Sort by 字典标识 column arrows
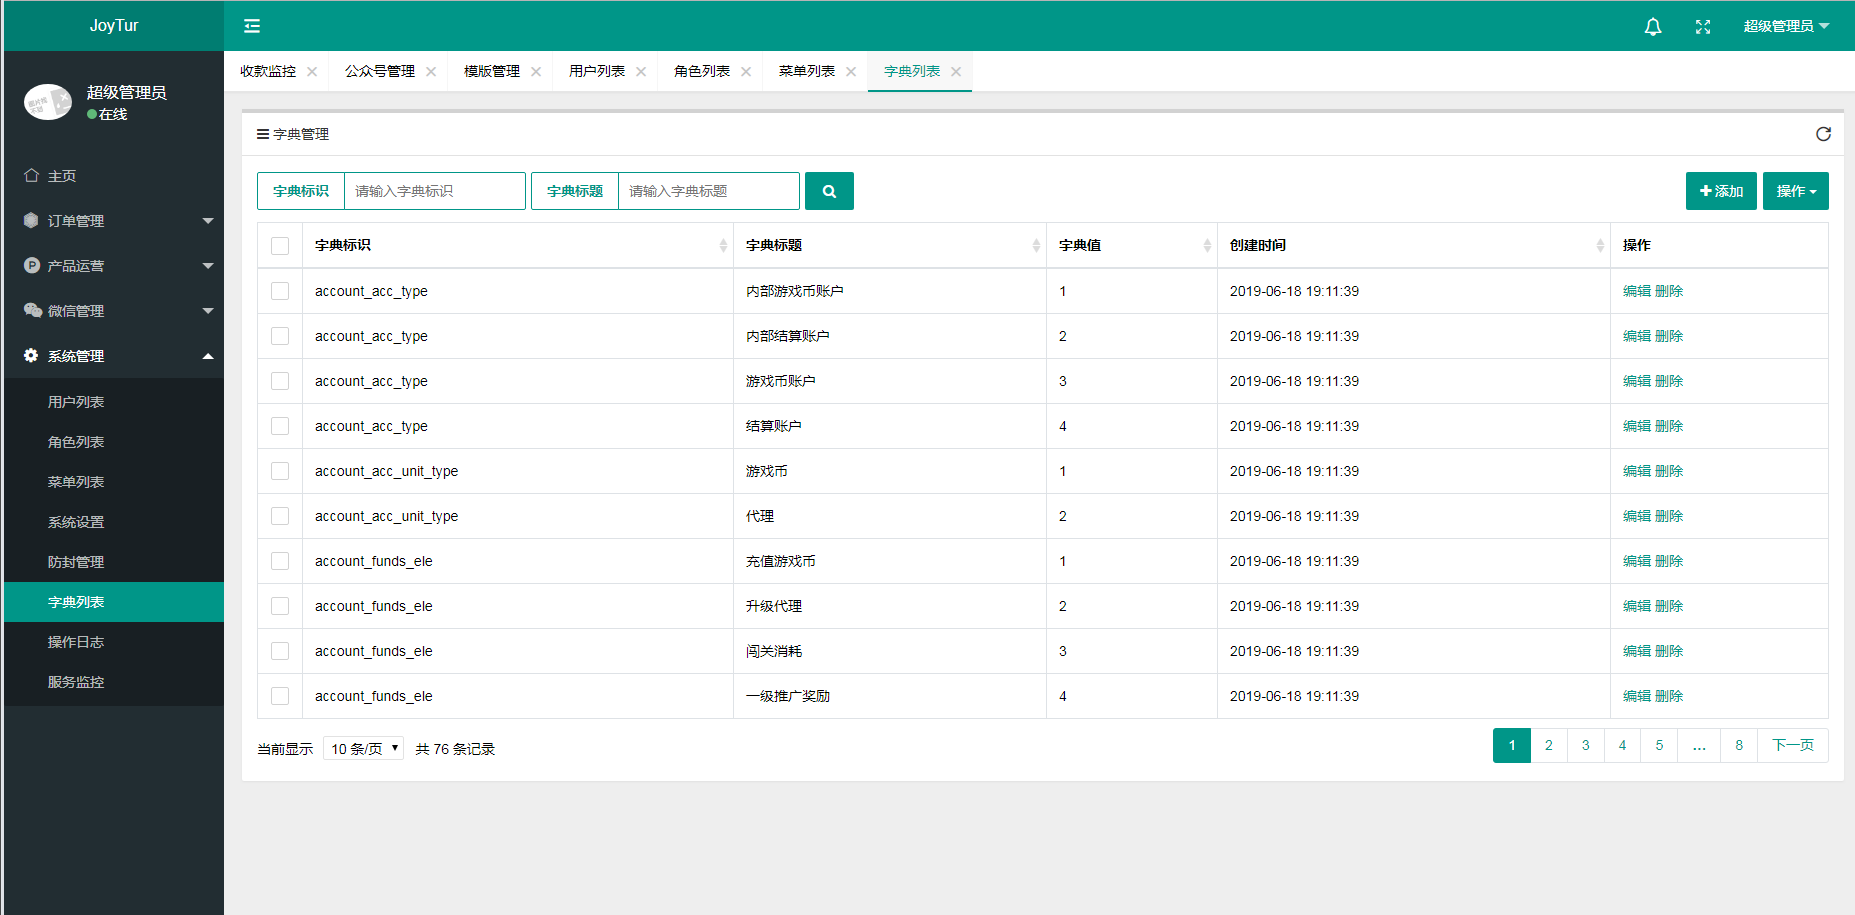This screenshot has width=1855, height=915. tap(723, 246)
